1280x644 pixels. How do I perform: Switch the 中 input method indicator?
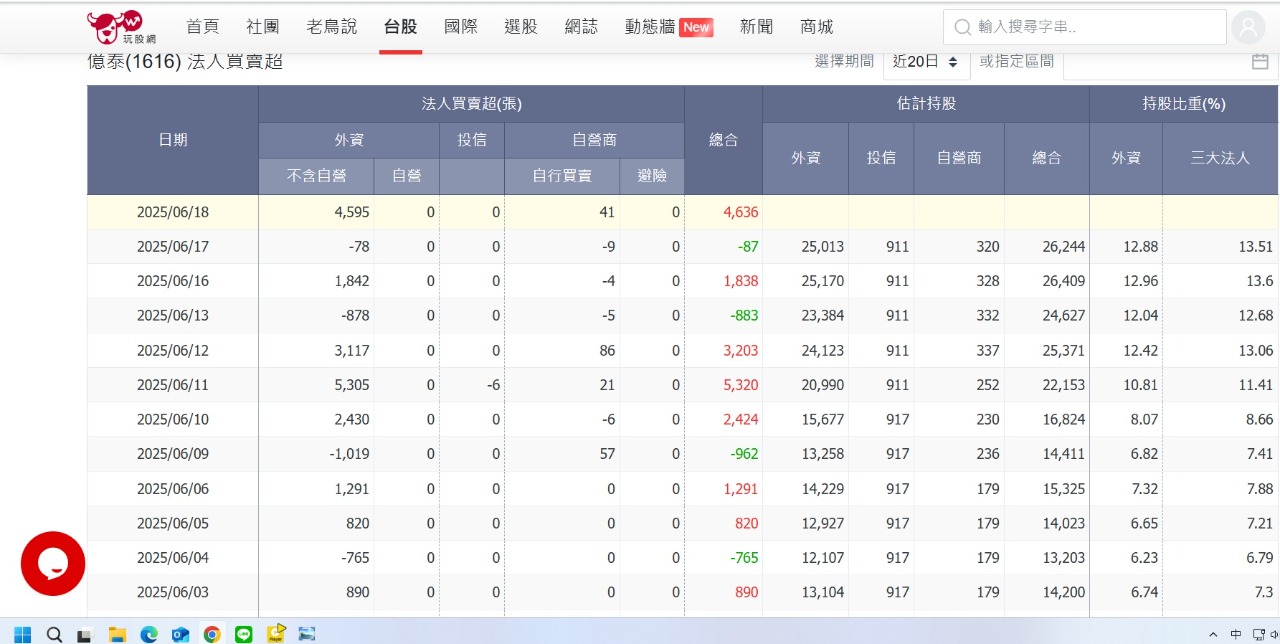pos(1236,634)
